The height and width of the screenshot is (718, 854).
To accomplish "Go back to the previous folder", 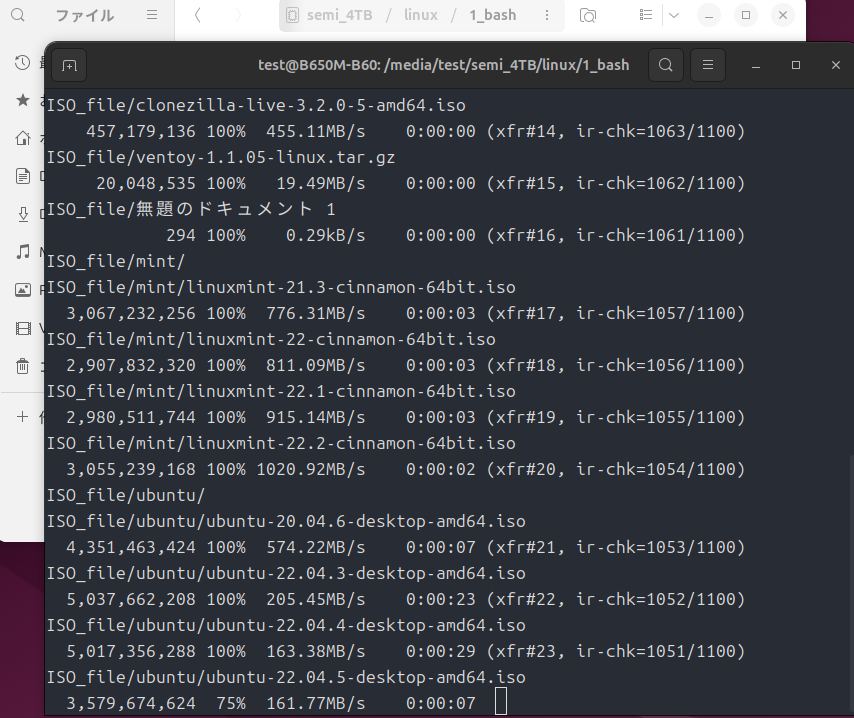I will click(198, 16).
